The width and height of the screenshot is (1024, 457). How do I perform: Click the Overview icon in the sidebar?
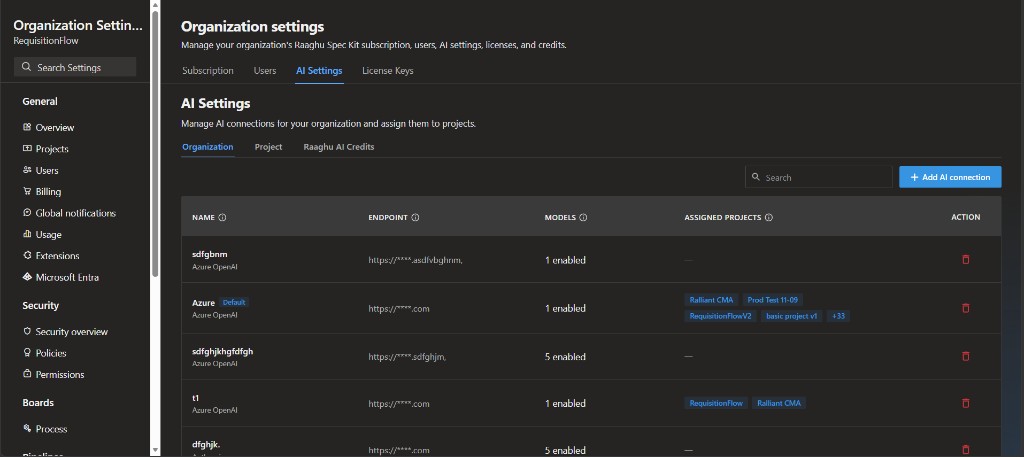(27, 127)
